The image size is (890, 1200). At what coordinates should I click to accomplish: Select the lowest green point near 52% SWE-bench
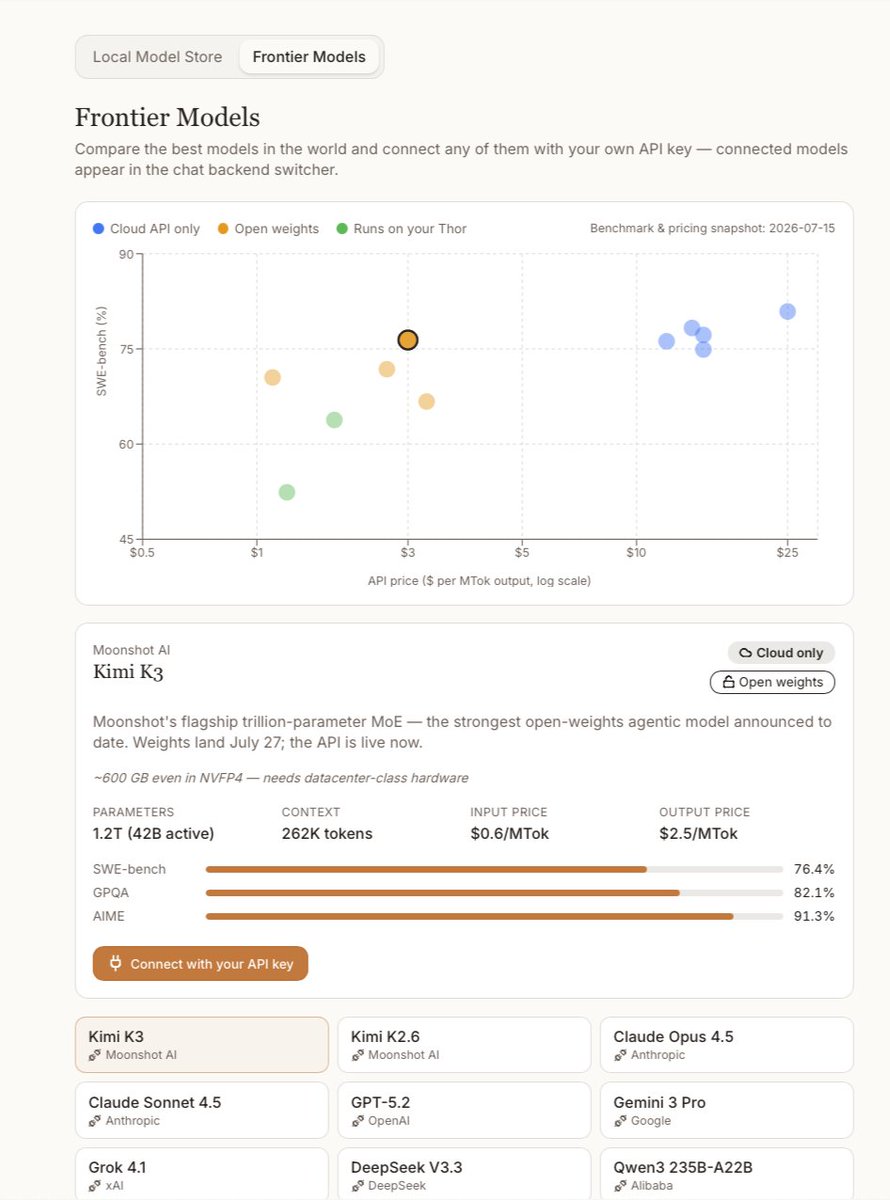point(287,492)
